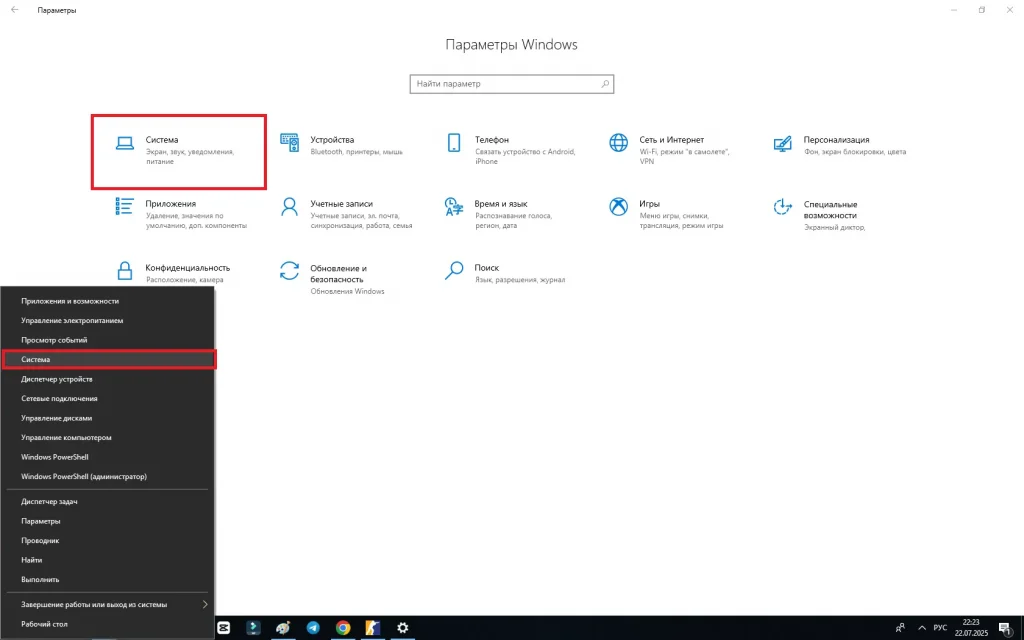
Task: Open Проводник from context menu
Action: pos(107,541)
